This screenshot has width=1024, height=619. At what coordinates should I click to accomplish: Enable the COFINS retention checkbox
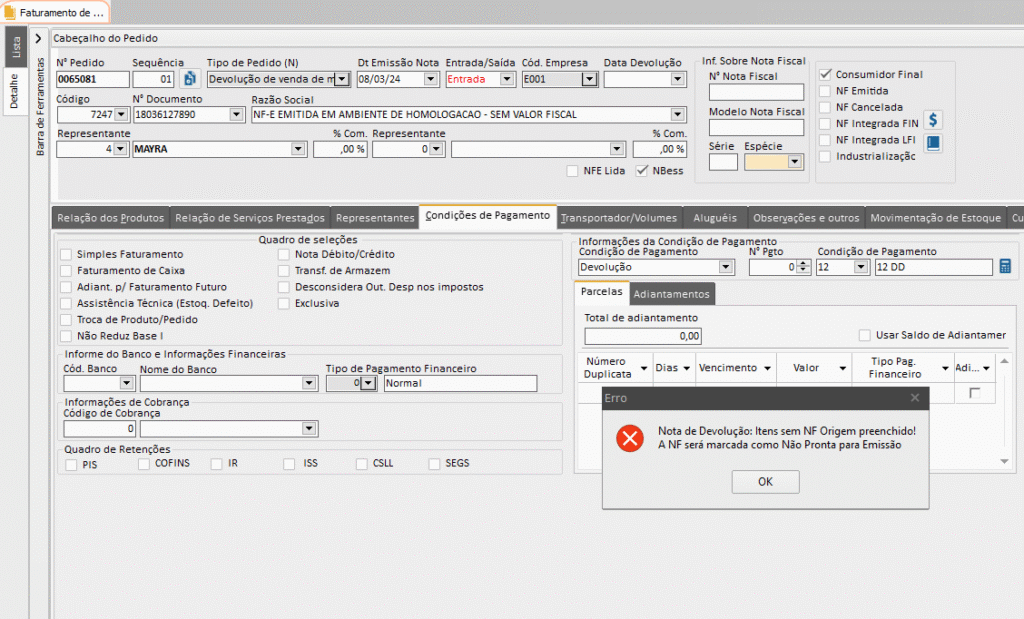pyautogui.click(x=144, y=464)
